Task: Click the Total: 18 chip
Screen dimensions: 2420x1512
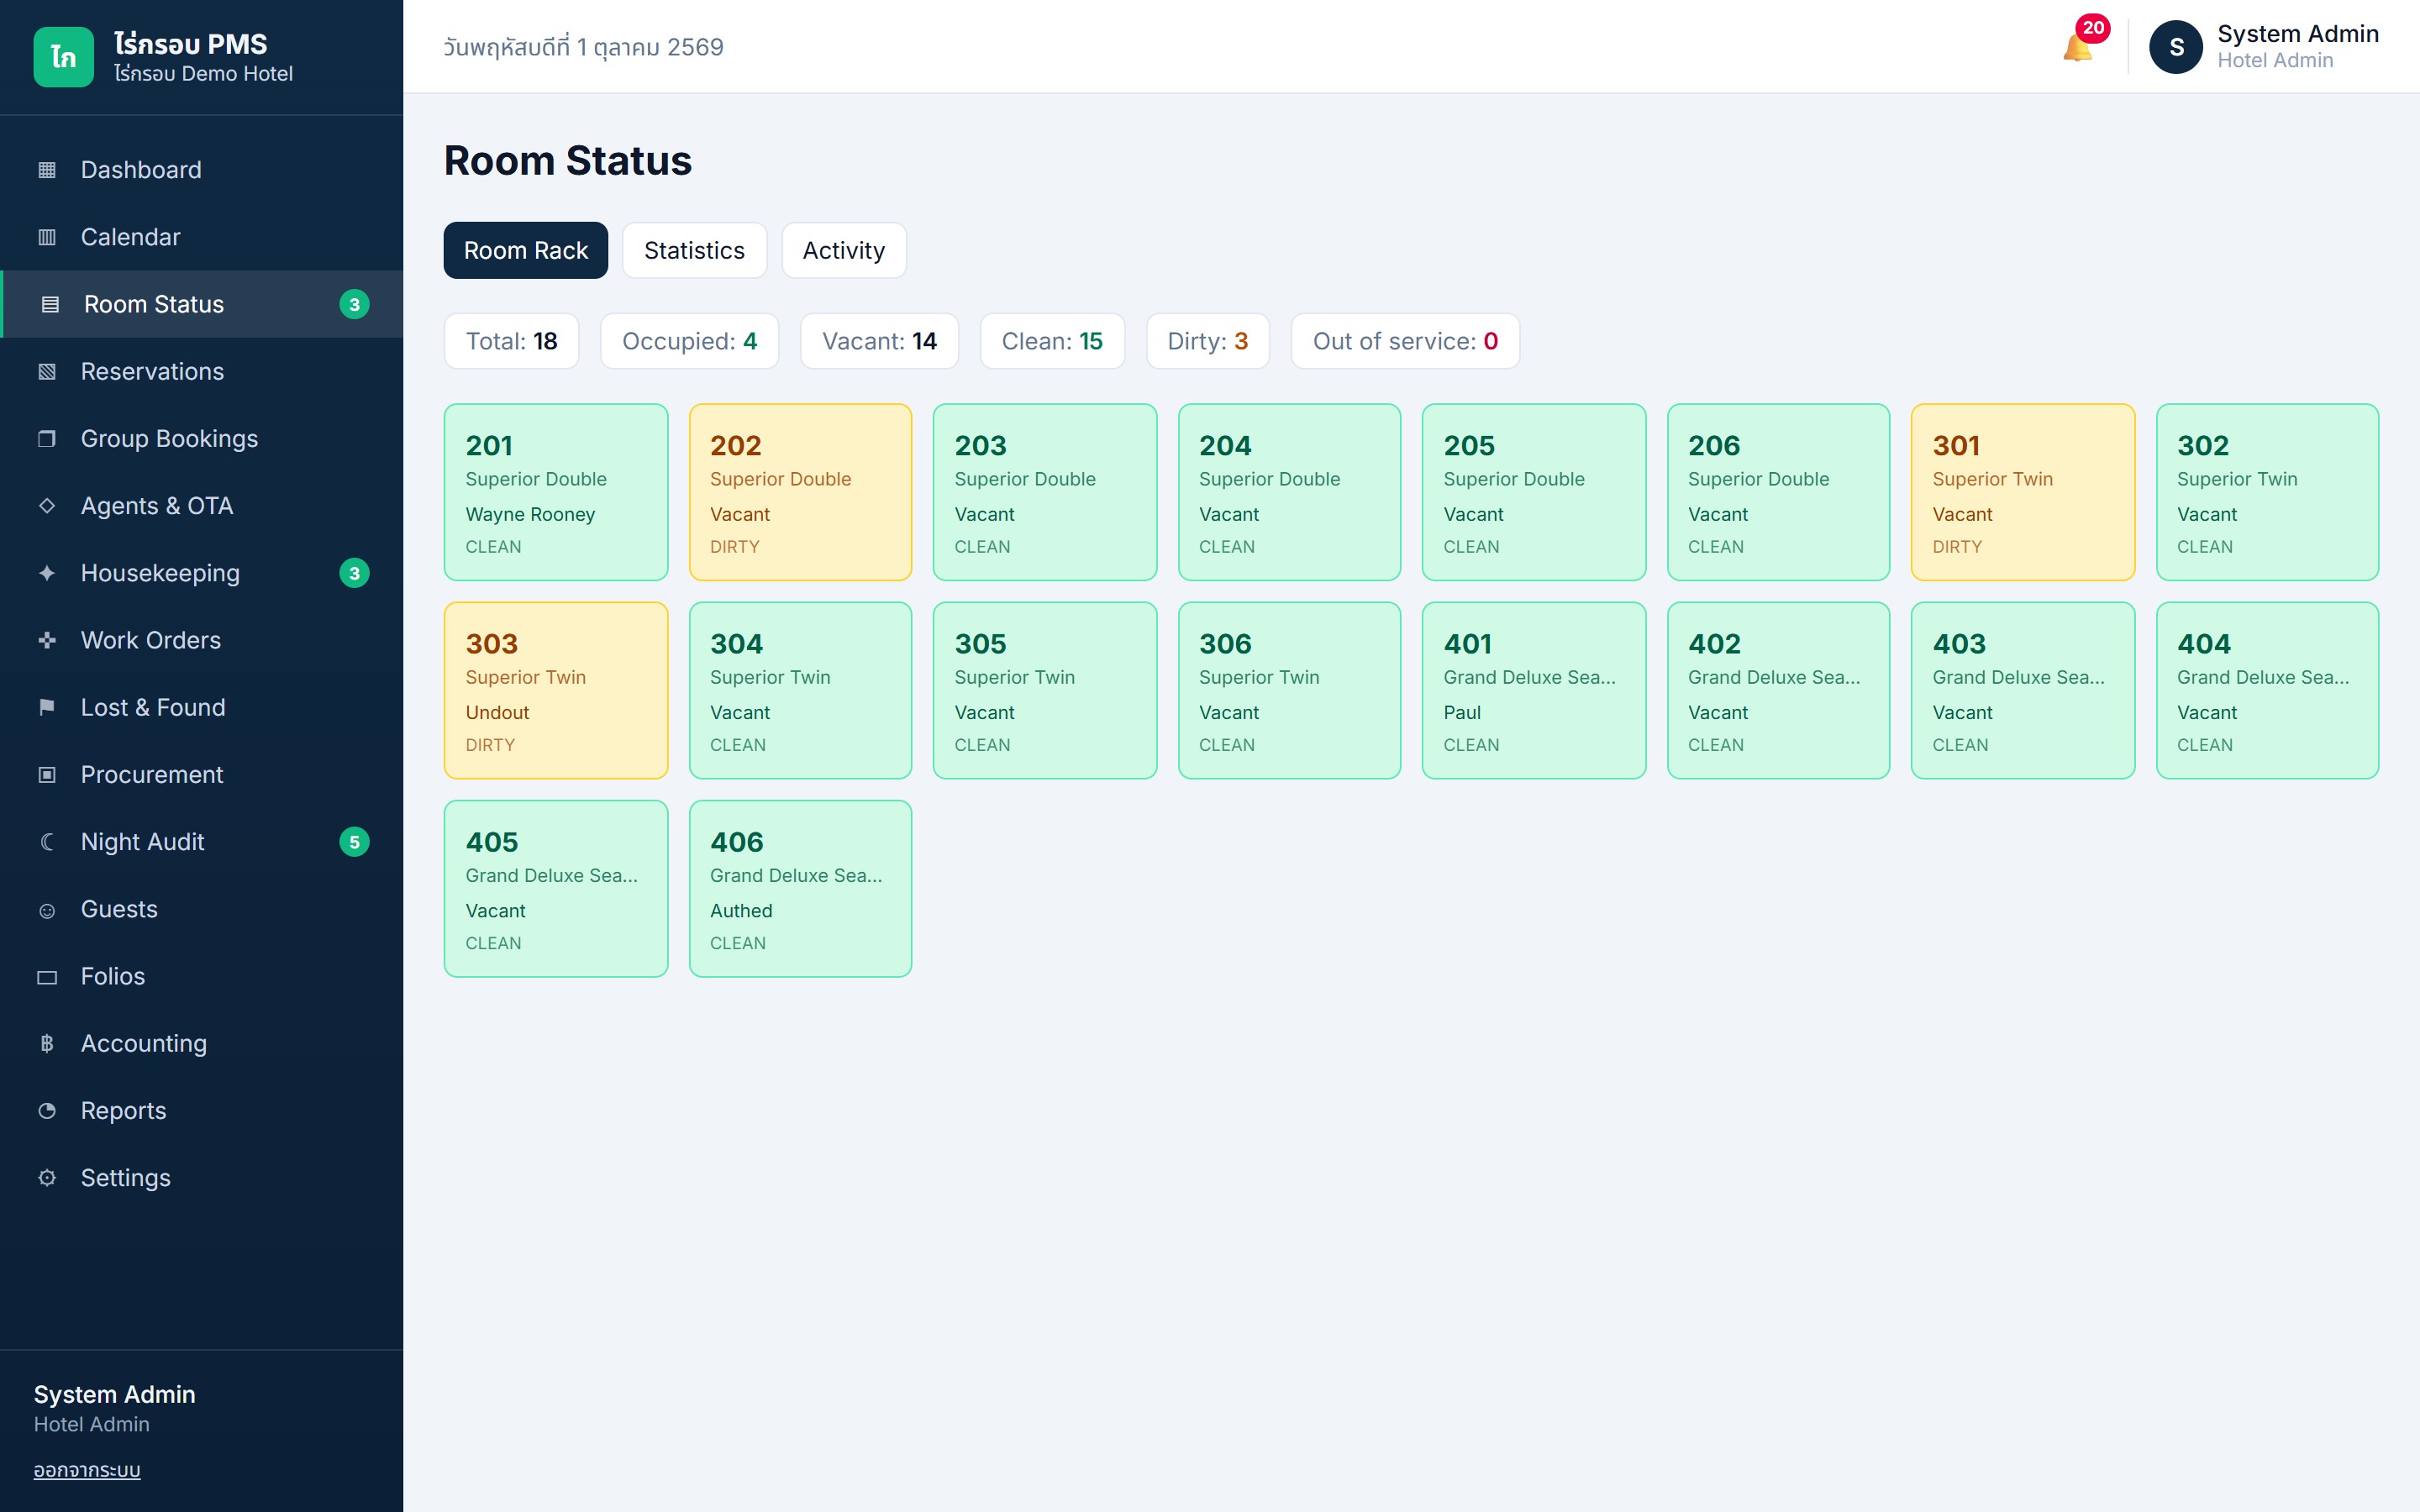Action: click(x=512, y=341)
